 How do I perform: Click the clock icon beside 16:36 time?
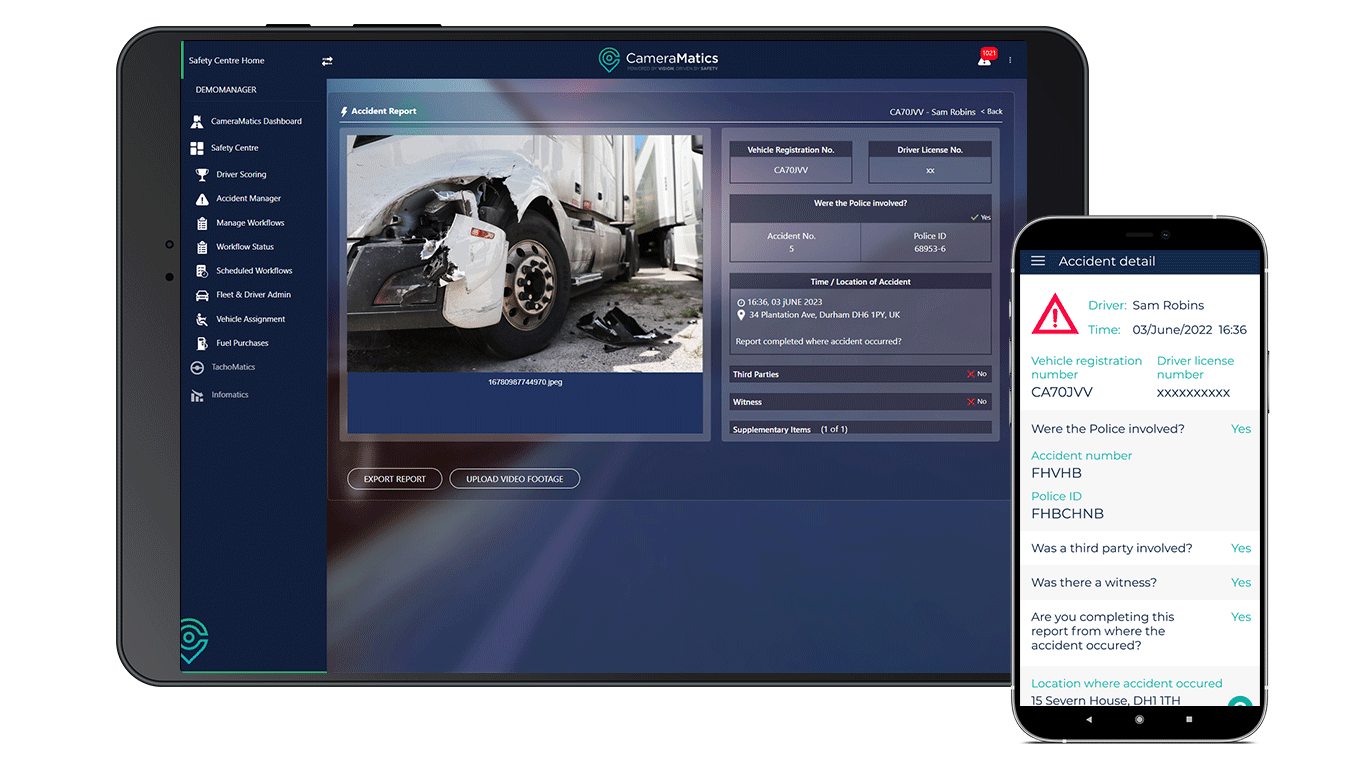pos(741,302)
